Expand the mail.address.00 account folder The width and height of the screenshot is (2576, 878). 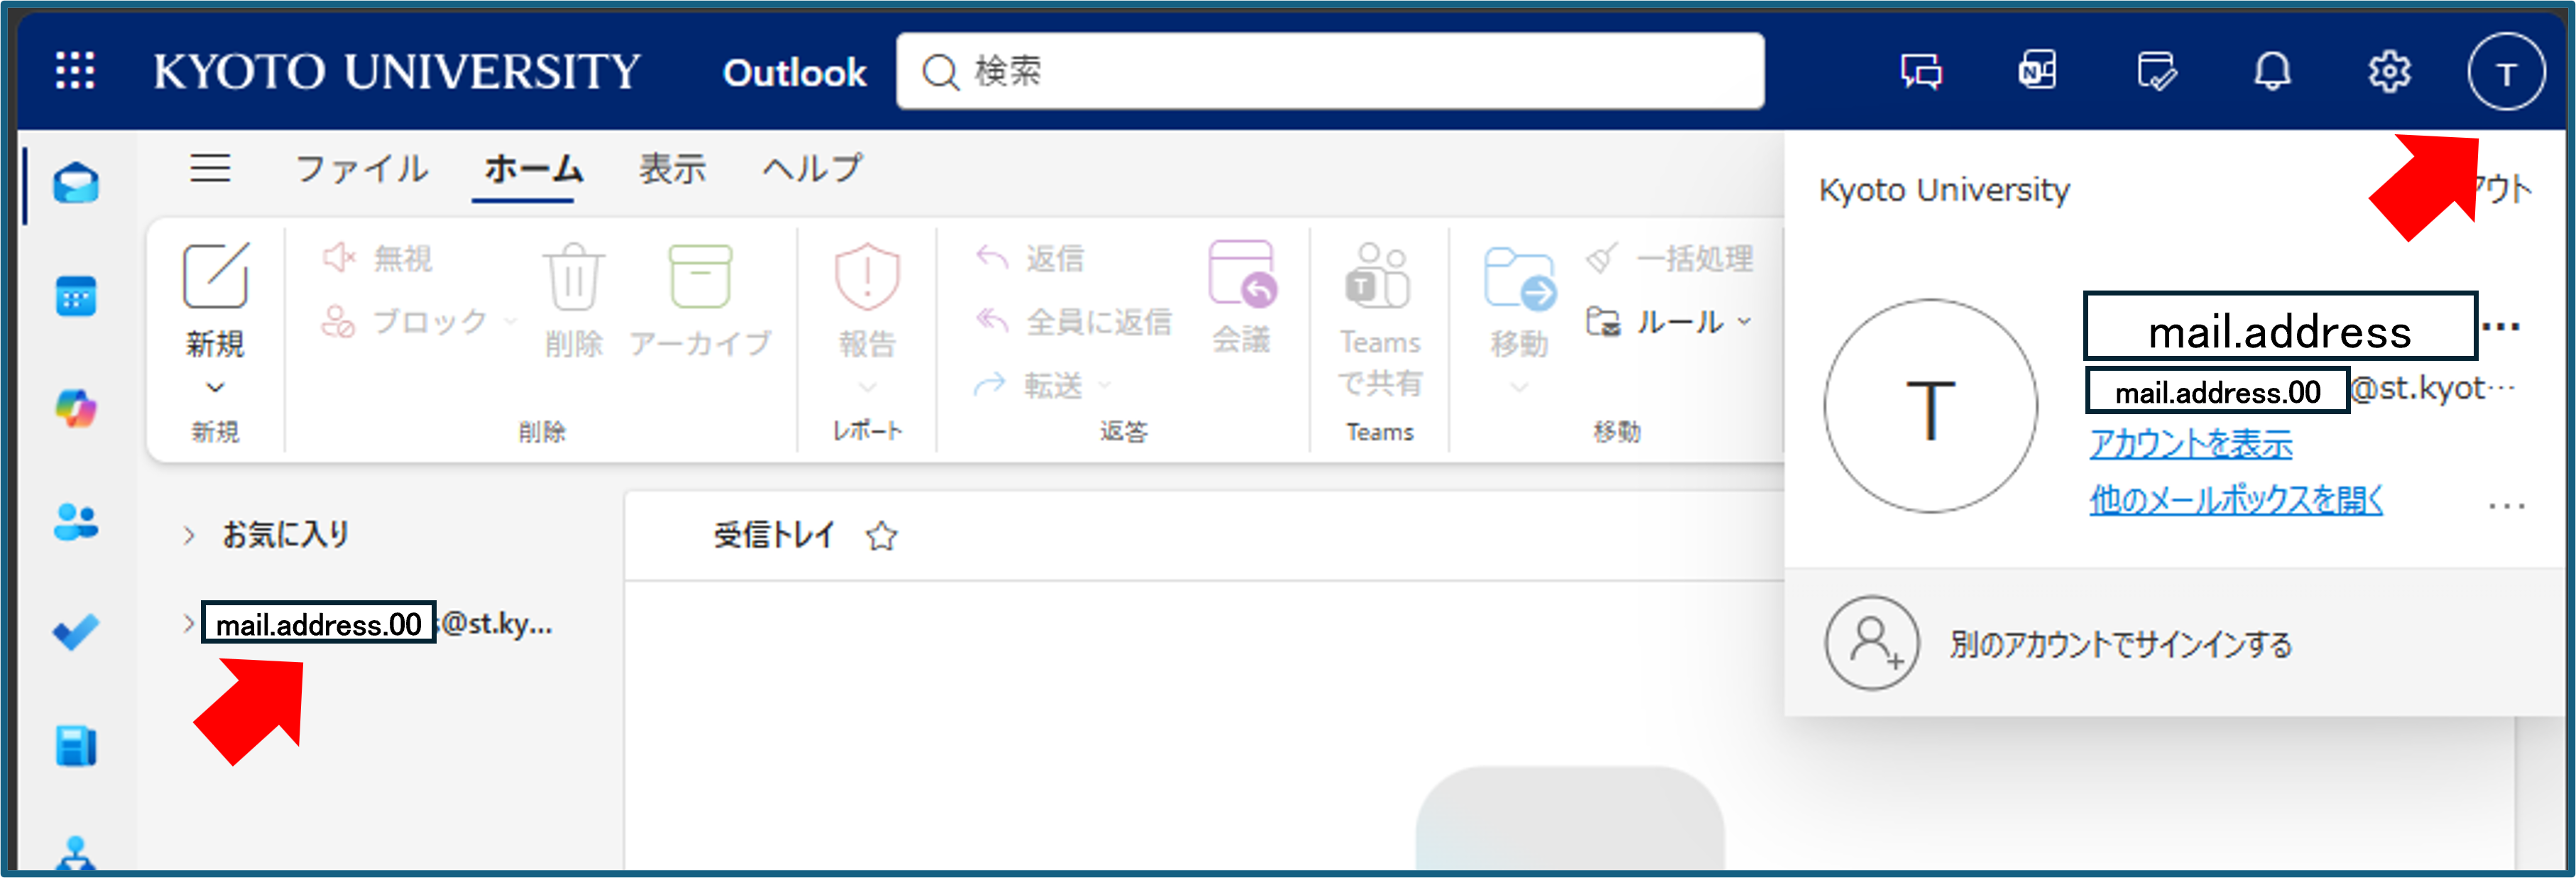[189, 624]
